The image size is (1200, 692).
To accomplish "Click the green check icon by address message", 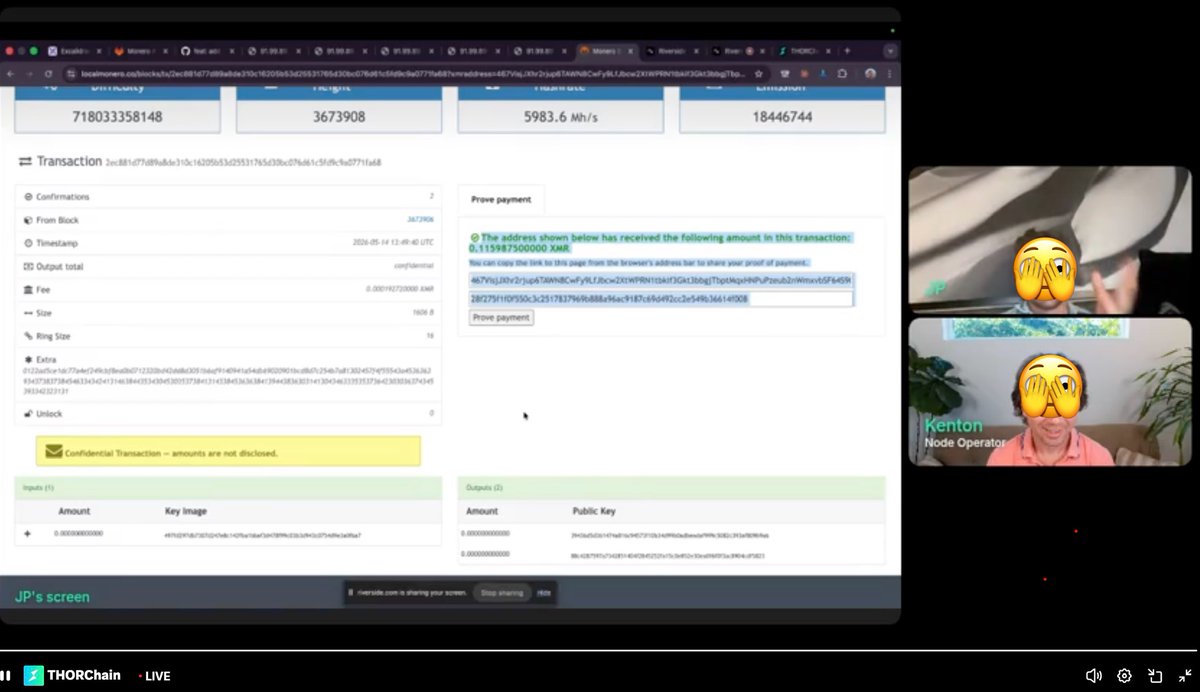I will (474, 238).
